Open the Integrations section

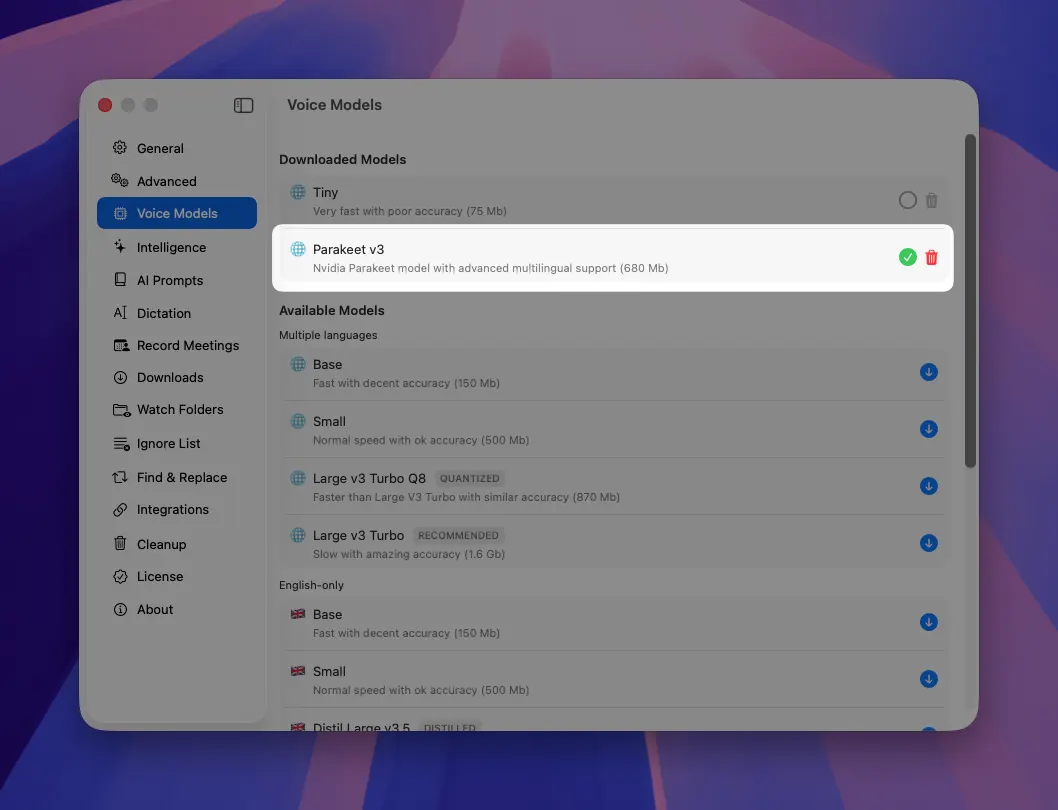[177, 510]
